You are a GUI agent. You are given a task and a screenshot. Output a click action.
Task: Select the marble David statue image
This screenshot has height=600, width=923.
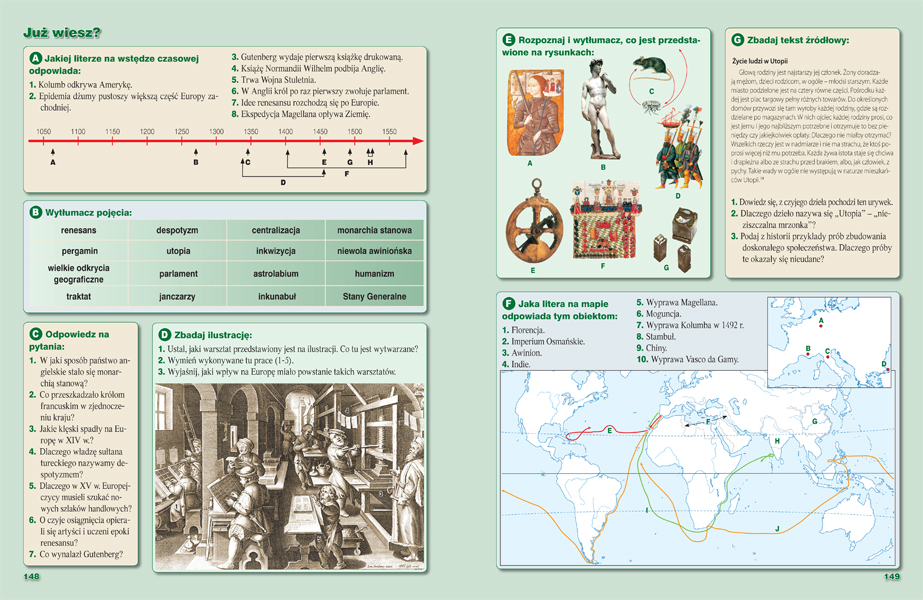[601, 109]
